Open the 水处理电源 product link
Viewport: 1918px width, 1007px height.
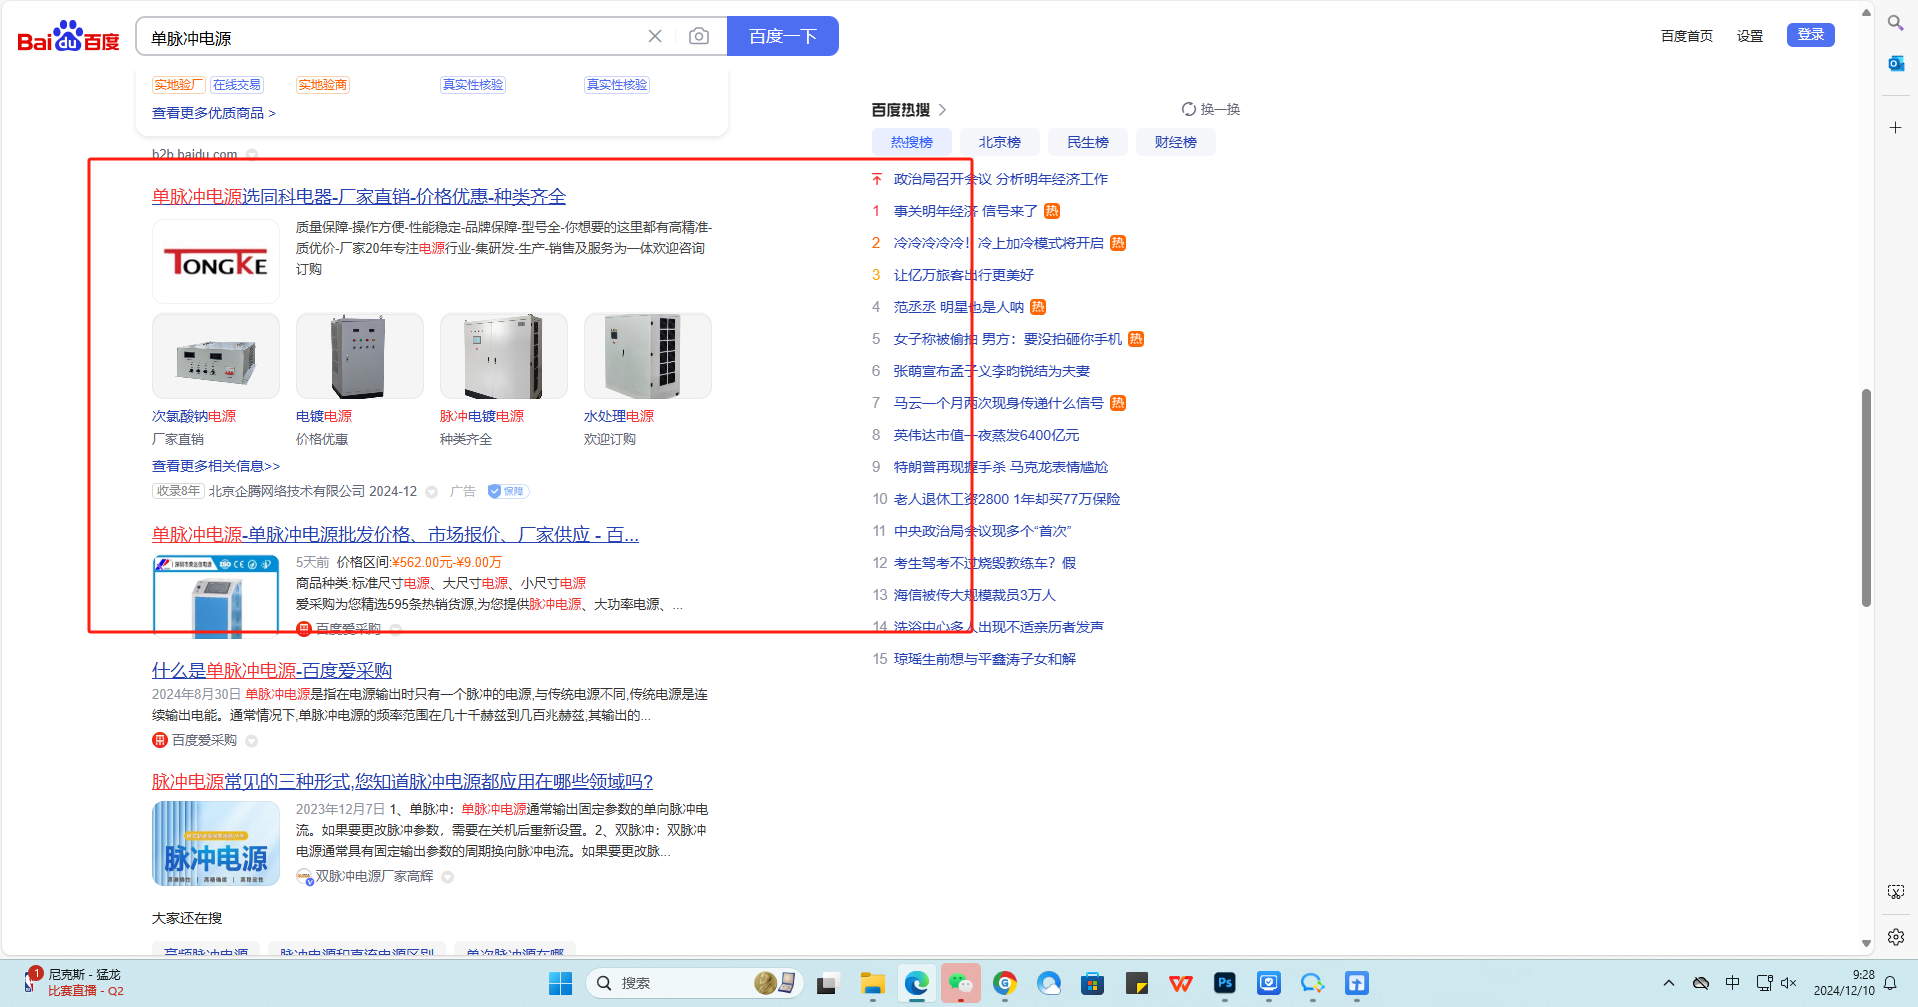[x=619, y=416]
